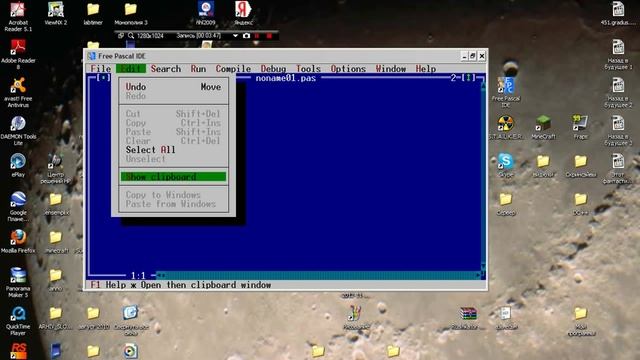This screenshot has width=640, height=360.
Task: Pause recording with red pause button
Action: (257, 36)
